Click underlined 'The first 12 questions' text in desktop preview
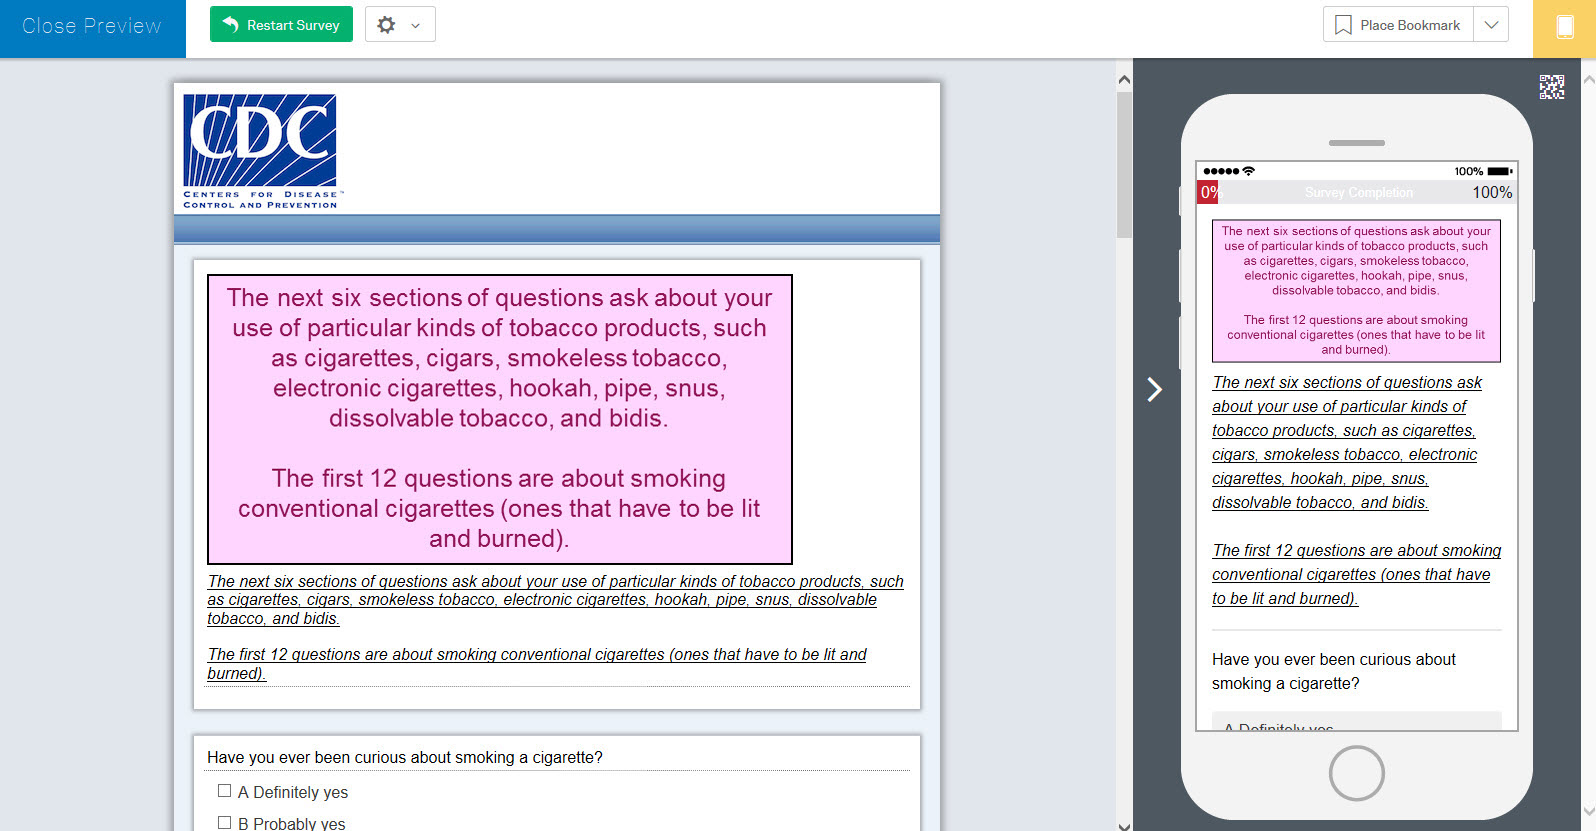The width and height of the screenshot is (1596, 831). coord(537,664)
